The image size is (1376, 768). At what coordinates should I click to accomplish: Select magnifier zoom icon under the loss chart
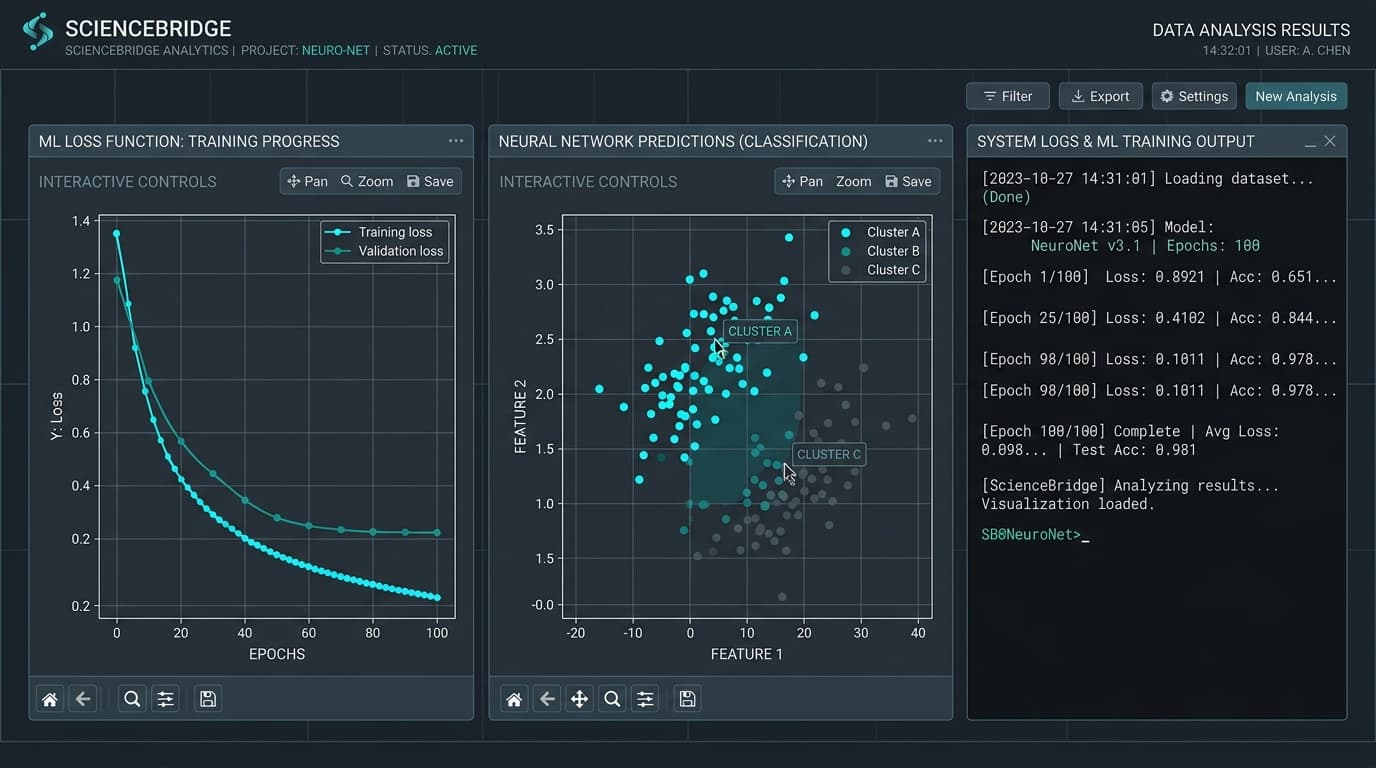pyautogui.click(x=131, y=699)
